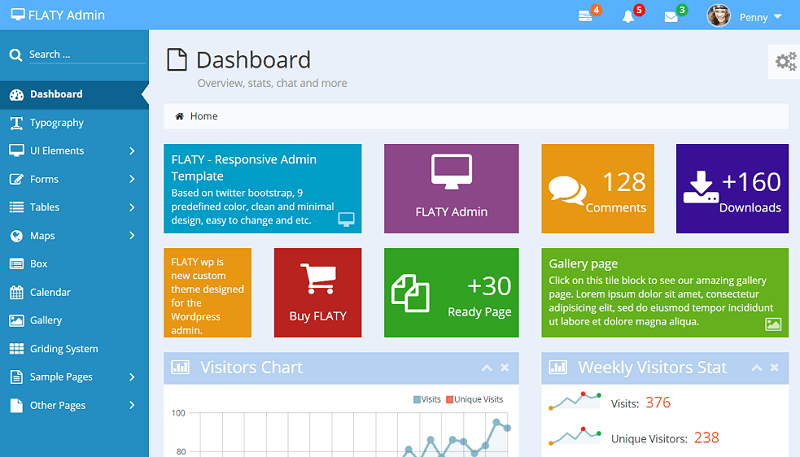Screen dimensions: 800x457
Task: Open the purple FLATY Admin tile
Action: [452, 189]
